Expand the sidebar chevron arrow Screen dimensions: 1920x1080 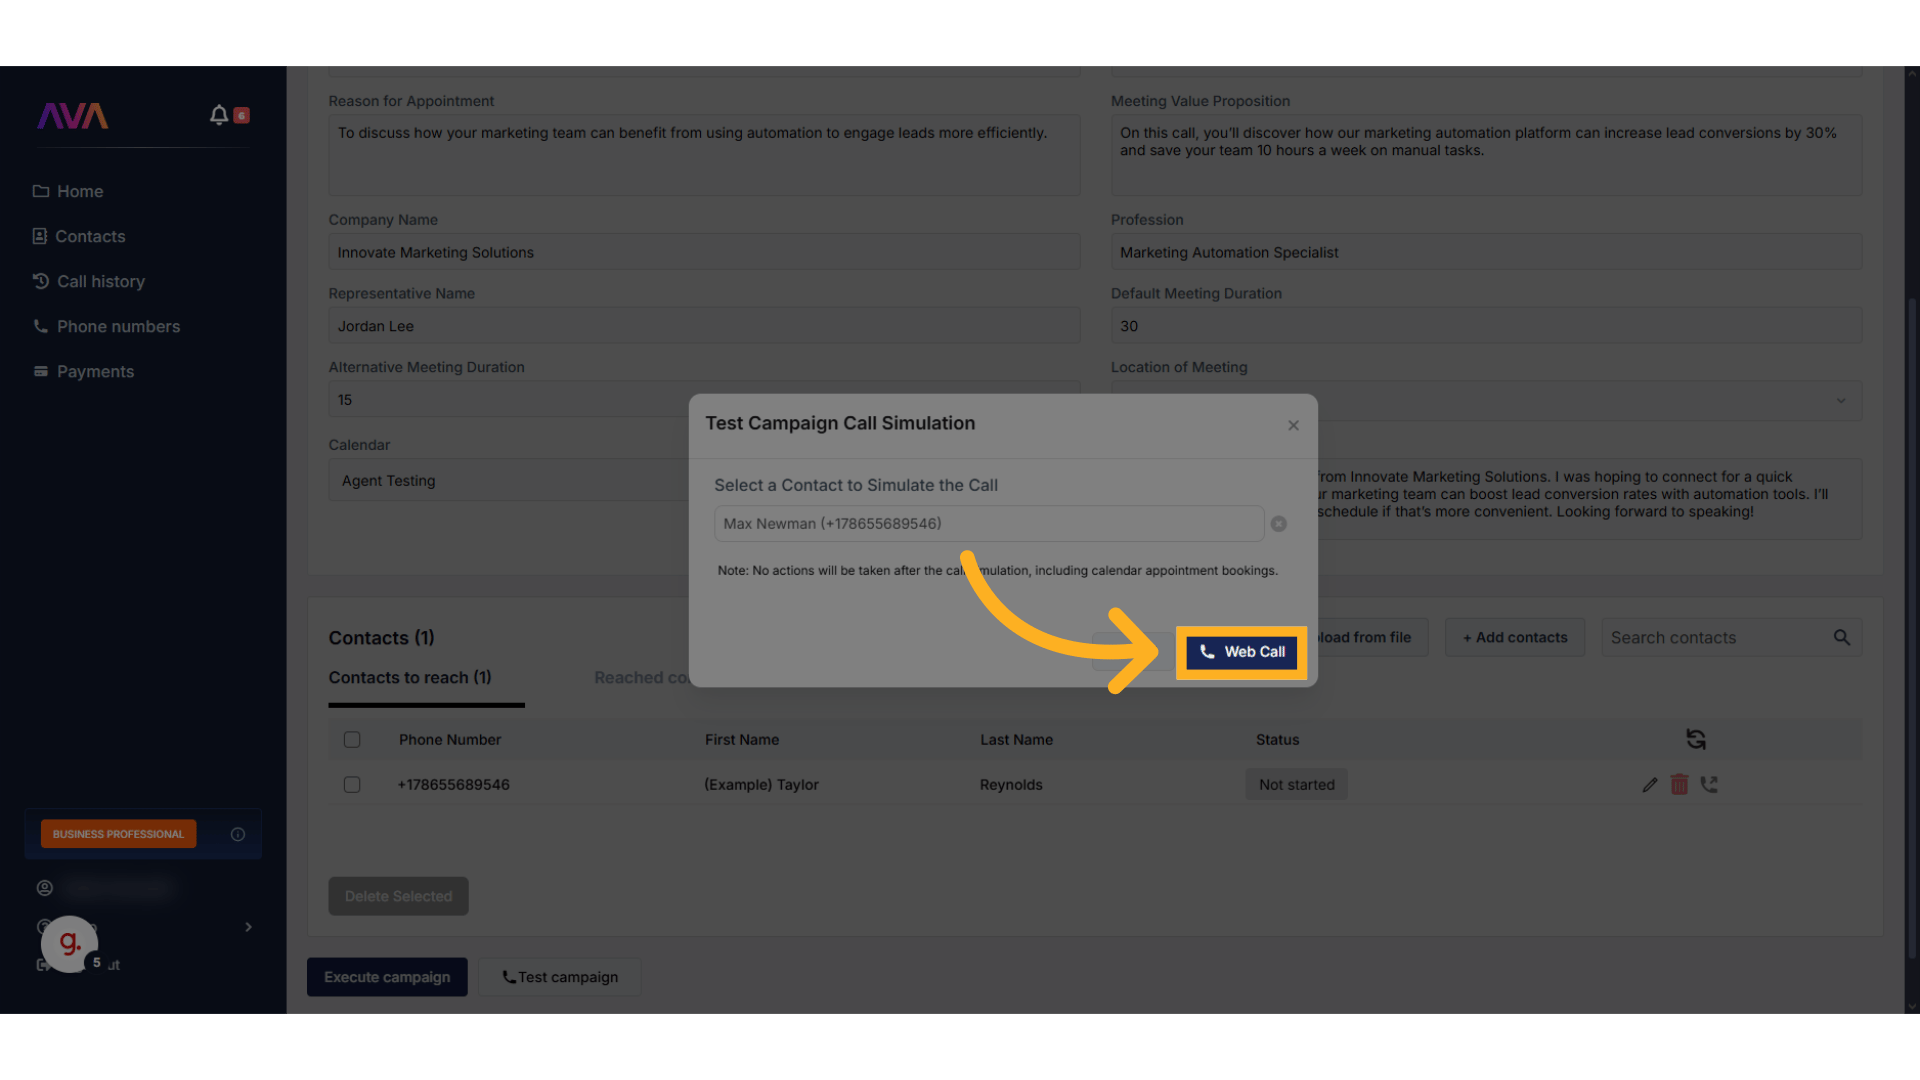pos(248,927)
